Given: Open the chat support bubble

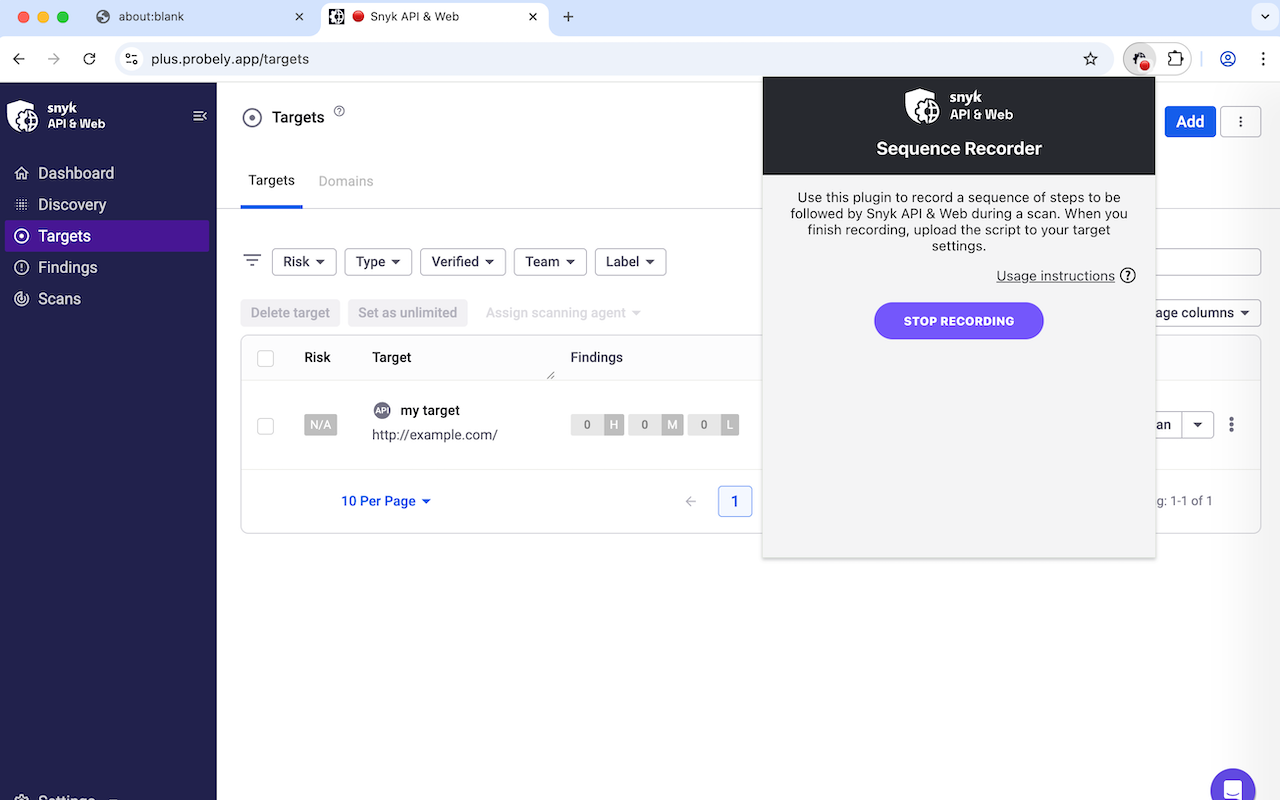Looking at the screenshot, I should pos(1232,785).
